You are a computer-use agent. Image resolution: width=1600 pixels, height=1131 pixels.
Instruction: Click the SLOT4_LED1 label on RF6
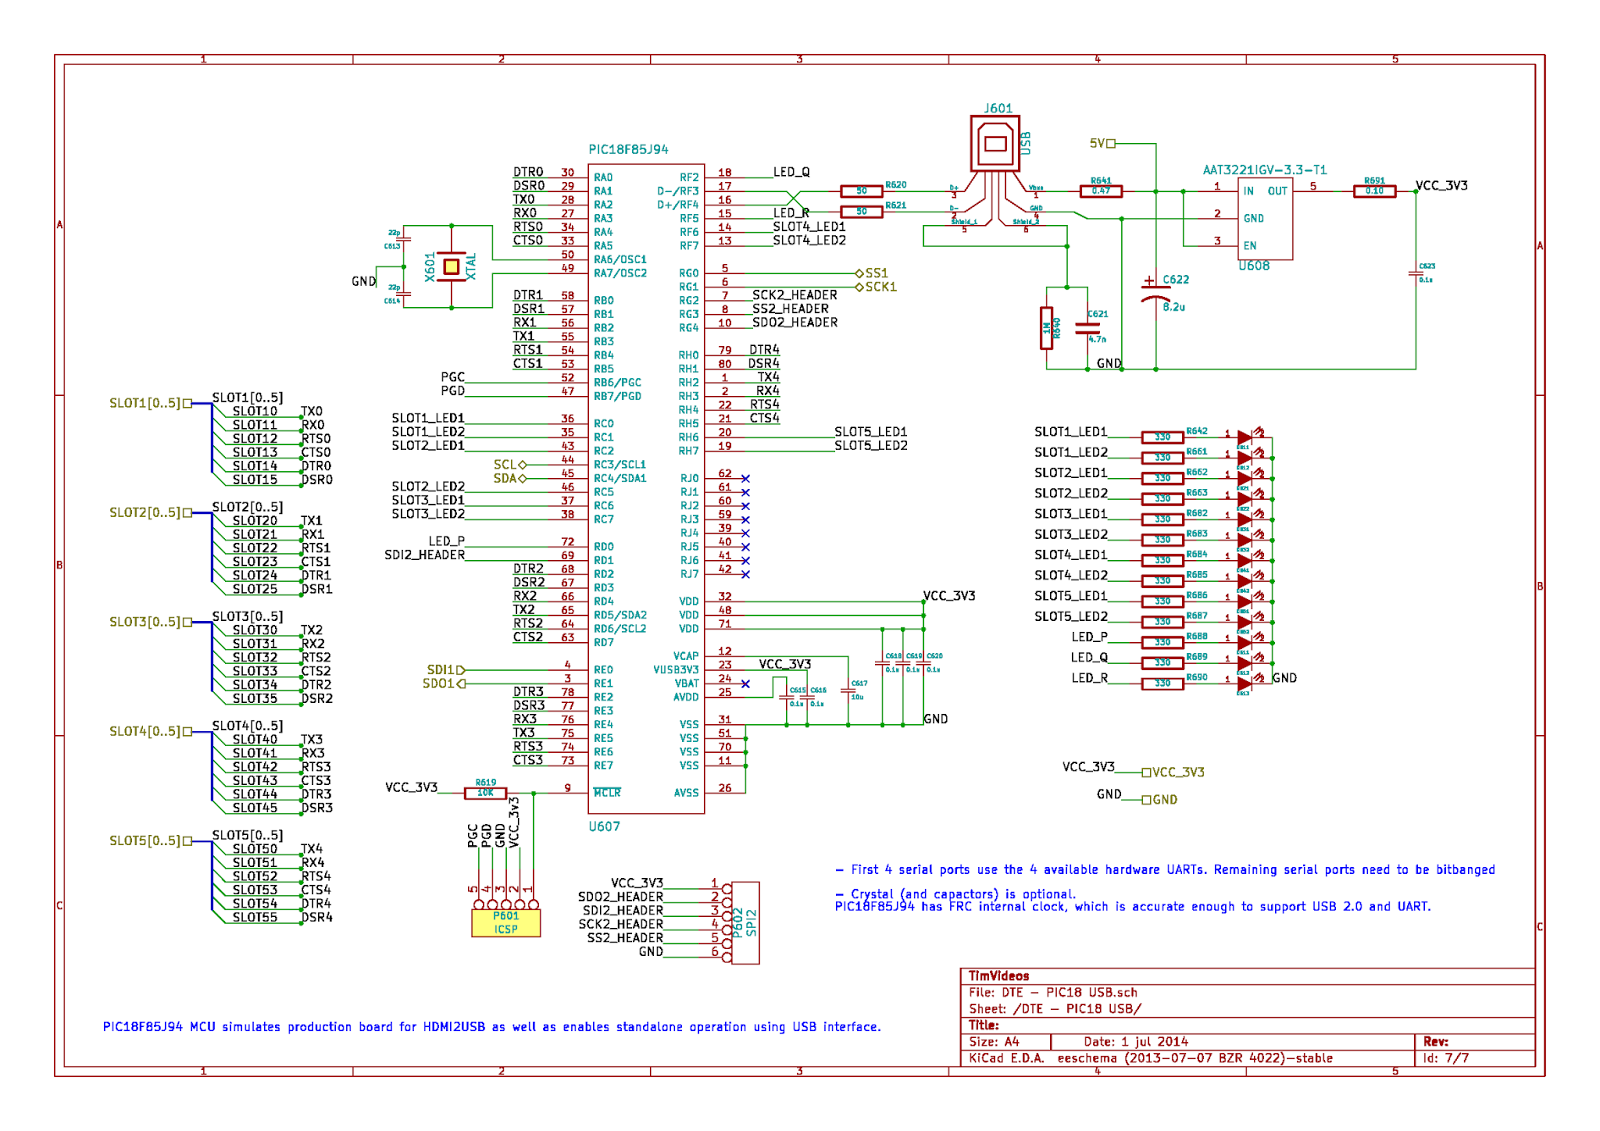click(809, 227)
